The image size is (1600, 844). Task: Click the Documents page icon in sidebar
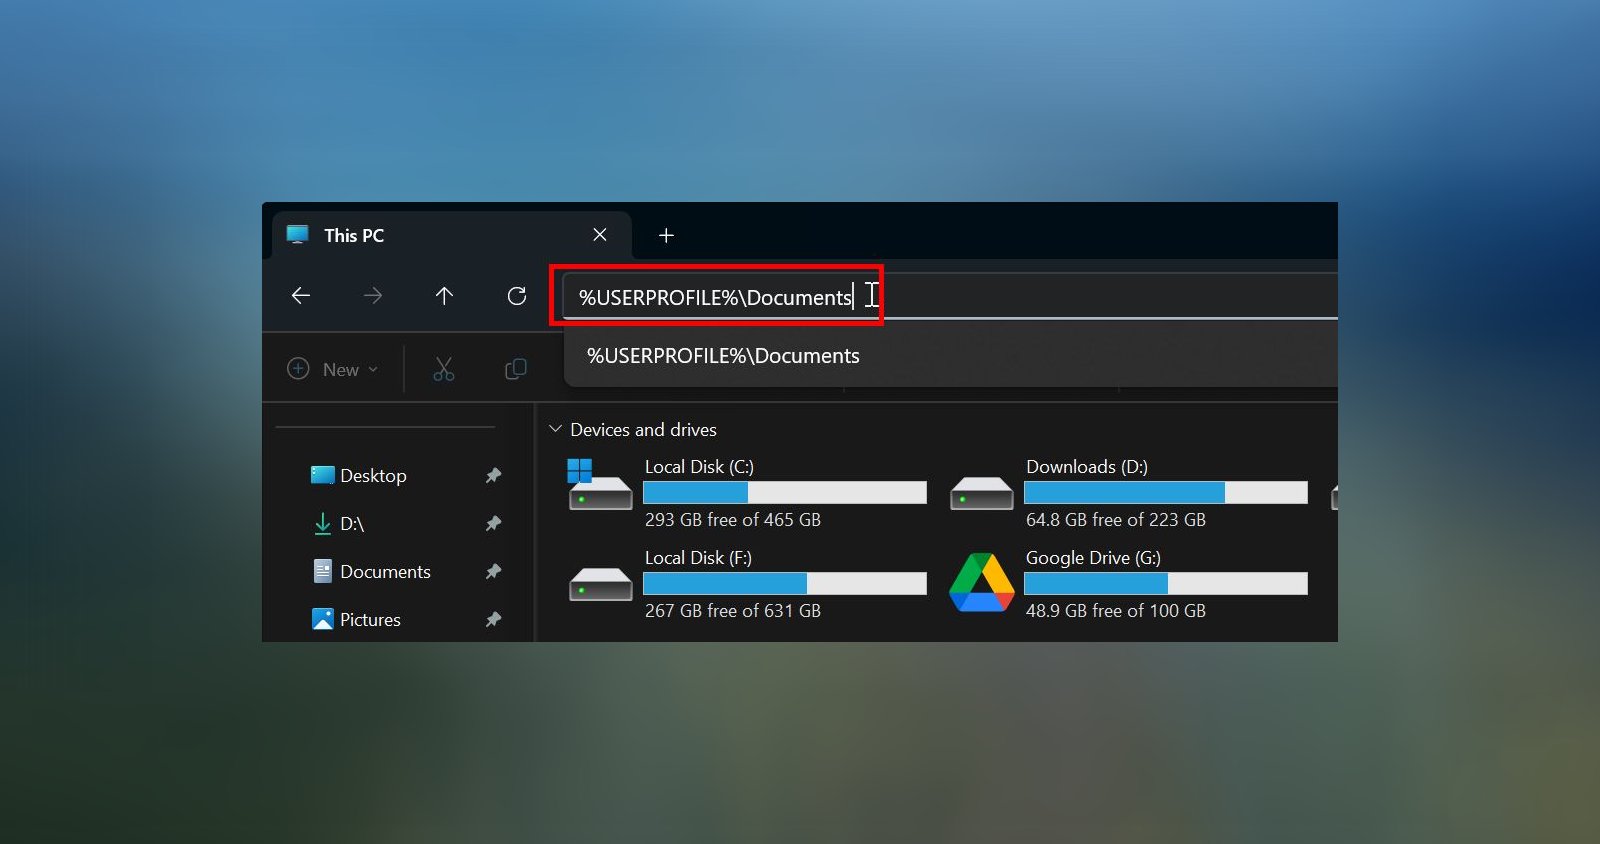coord(322,571)
